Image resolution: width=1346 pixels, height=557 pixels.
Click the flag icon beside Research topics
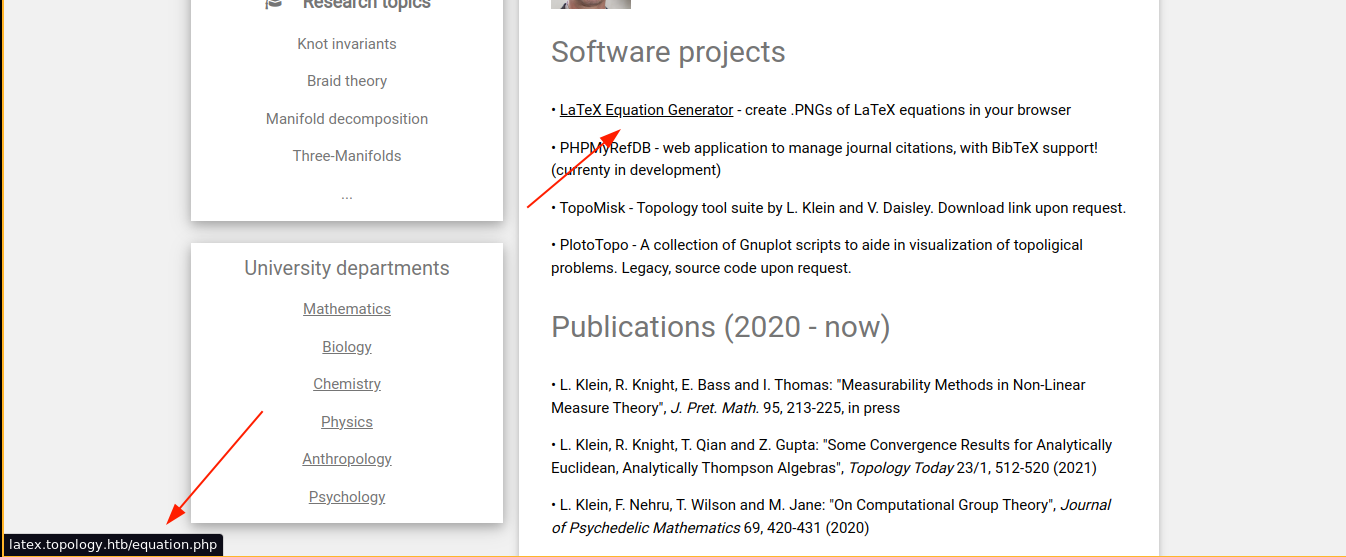pos(274,4)
